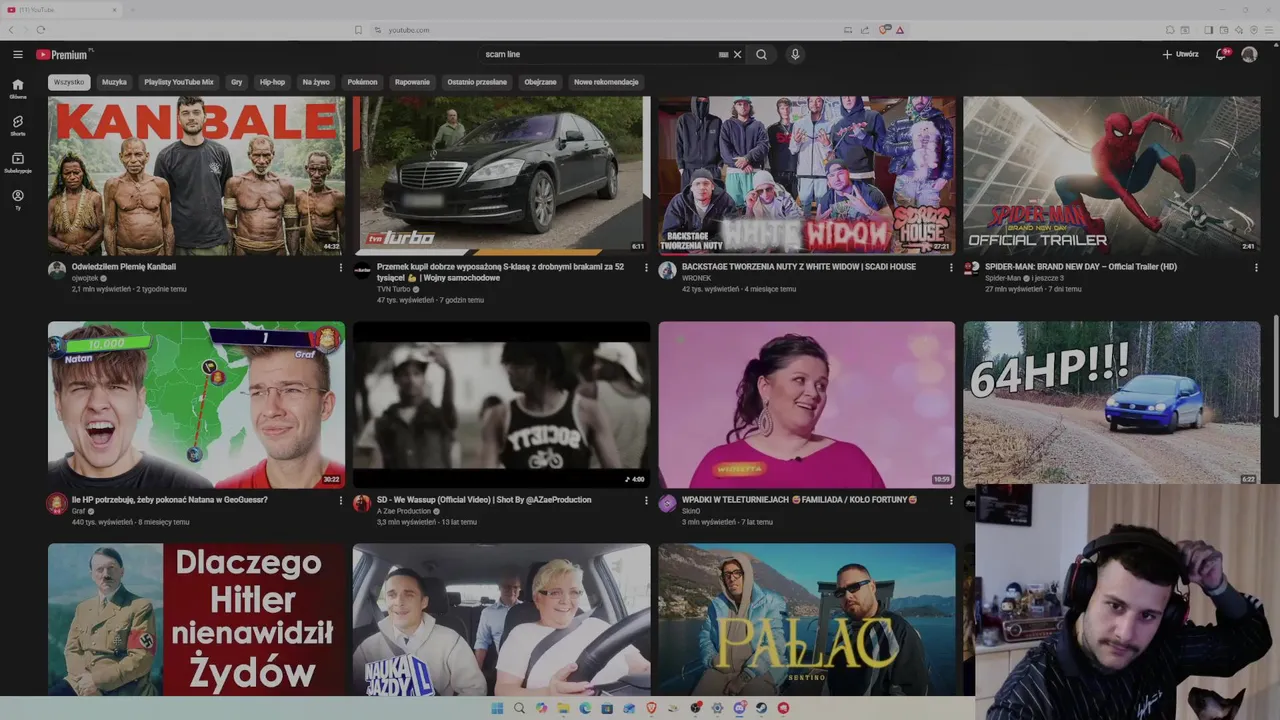Select the Playlisty YouTube Mix chip
The width and height of the screenshot is (1280, 720).
pyautogui.click(x=179, y=82)
